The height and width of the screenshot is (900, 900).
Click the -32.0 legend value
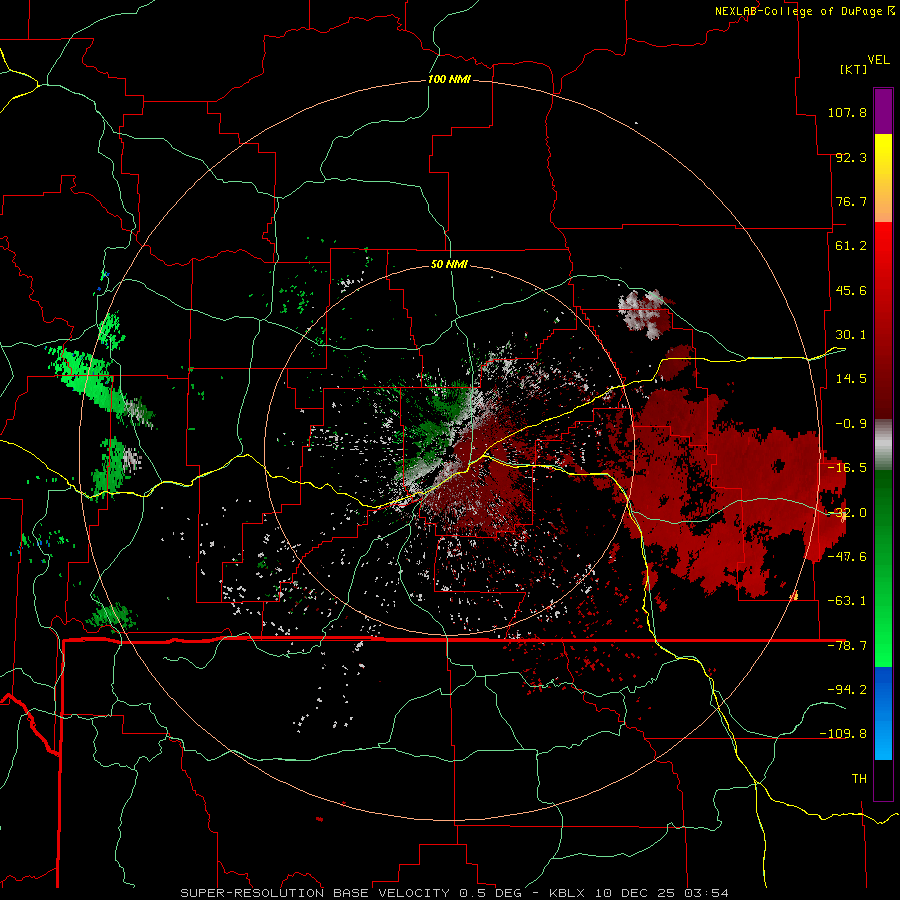click(x=847, y=513)
